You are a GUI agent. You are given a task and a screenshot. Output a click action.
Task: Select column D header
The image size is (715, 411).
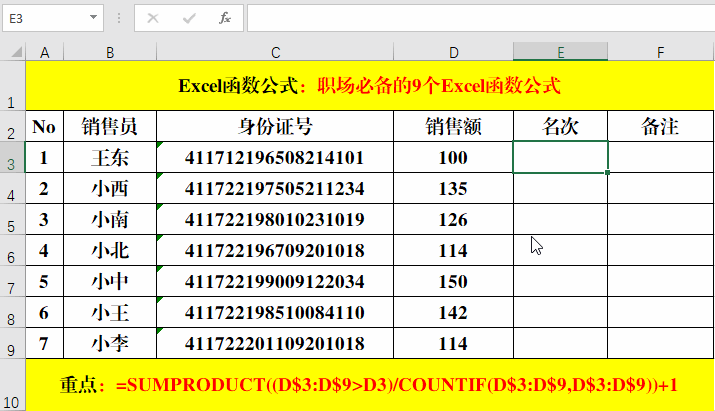(453, 52)
